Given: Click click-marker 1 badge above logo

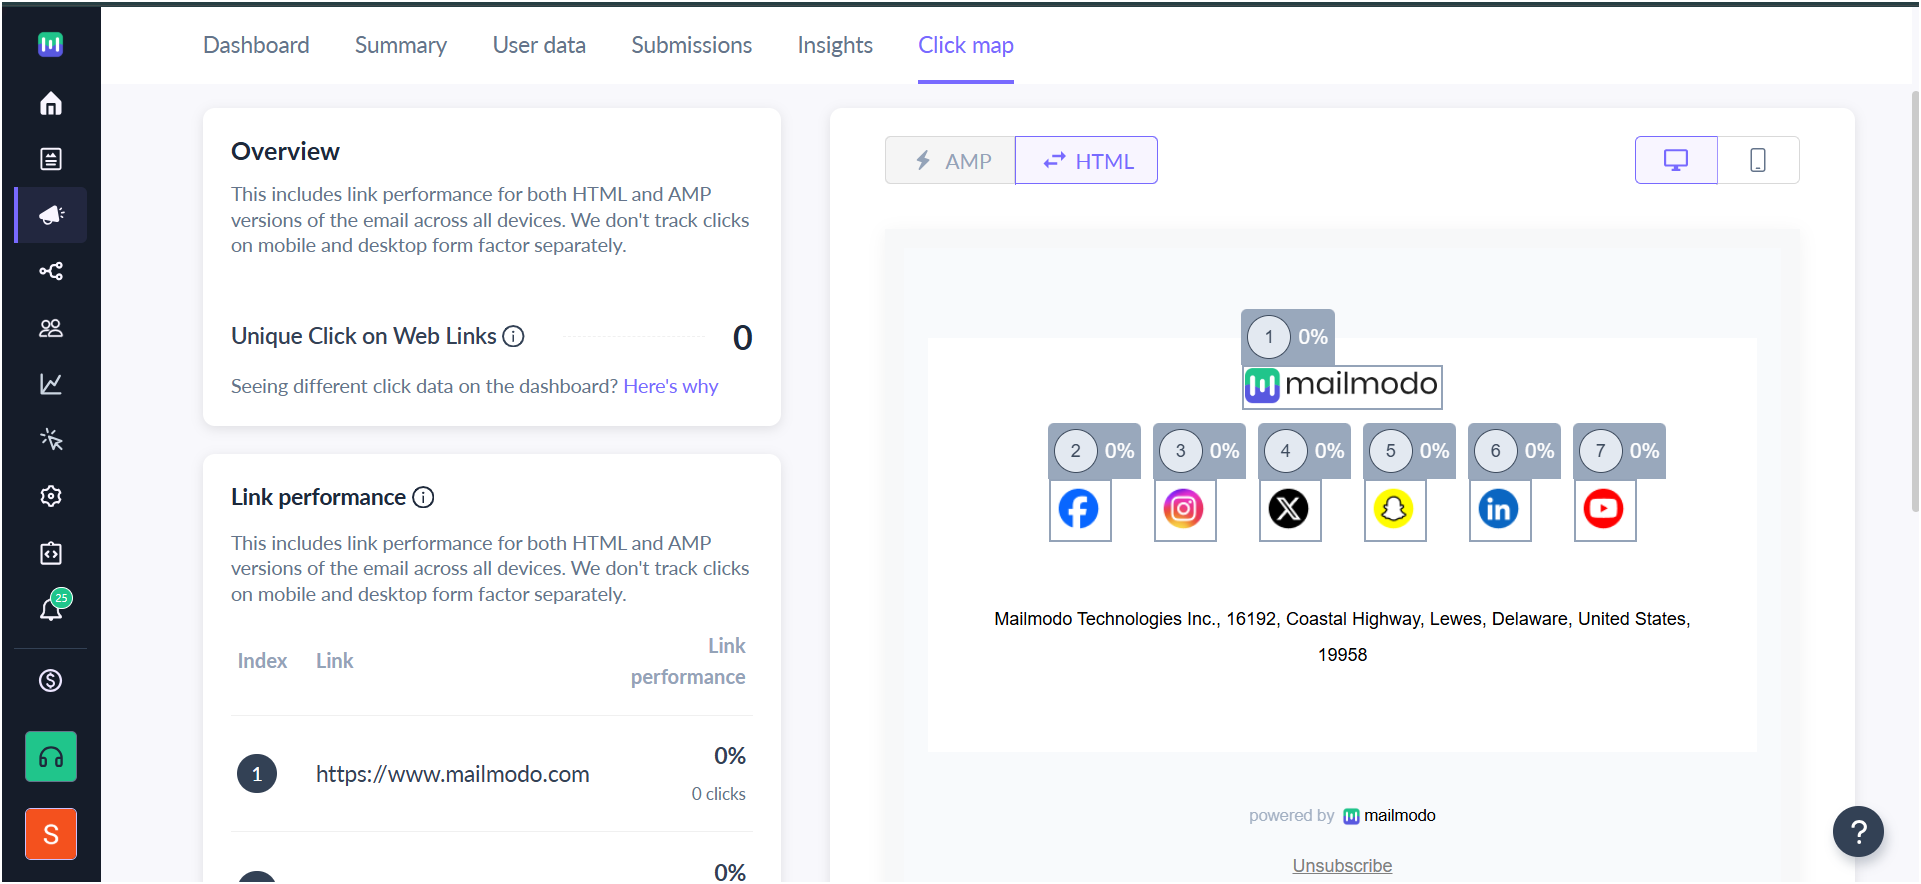Looking at the screenshot, I should coord(1288,337).
